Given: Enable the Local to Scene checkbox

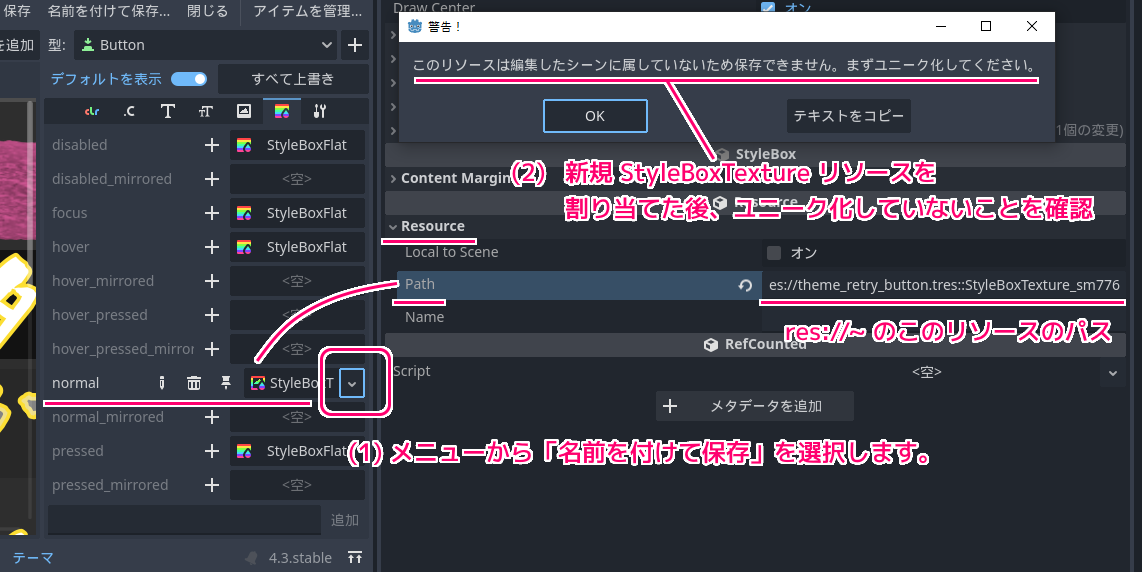Looking at the screenshot, I should (x=774, y=253).
